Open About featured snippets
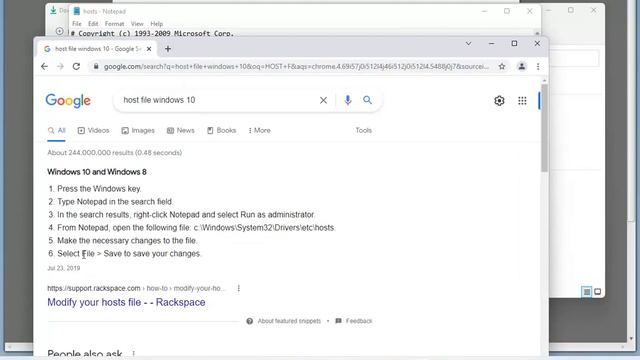Image resolution: width=640 pixels, height=360 pixels. tap(284, 321)
